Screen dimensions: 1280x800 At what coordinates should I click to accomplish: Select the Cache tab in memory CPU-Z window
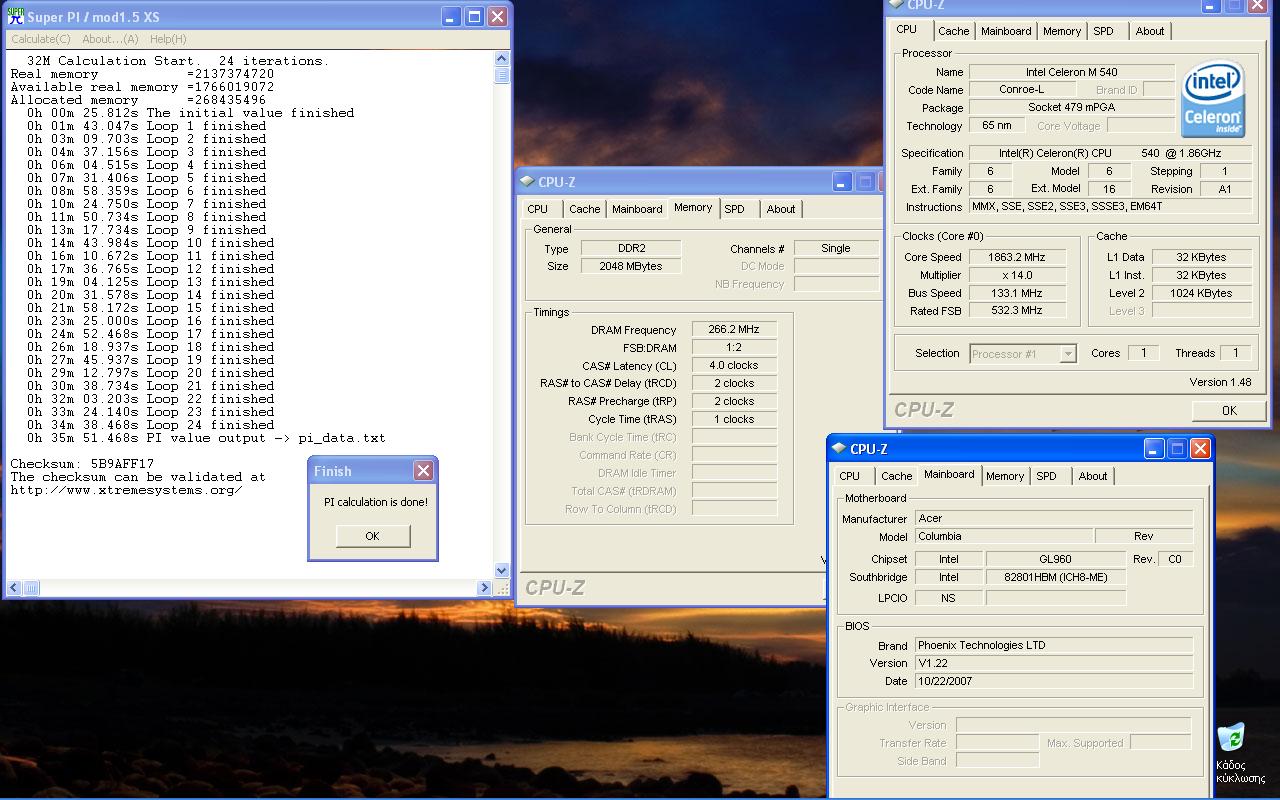(585, 209)
